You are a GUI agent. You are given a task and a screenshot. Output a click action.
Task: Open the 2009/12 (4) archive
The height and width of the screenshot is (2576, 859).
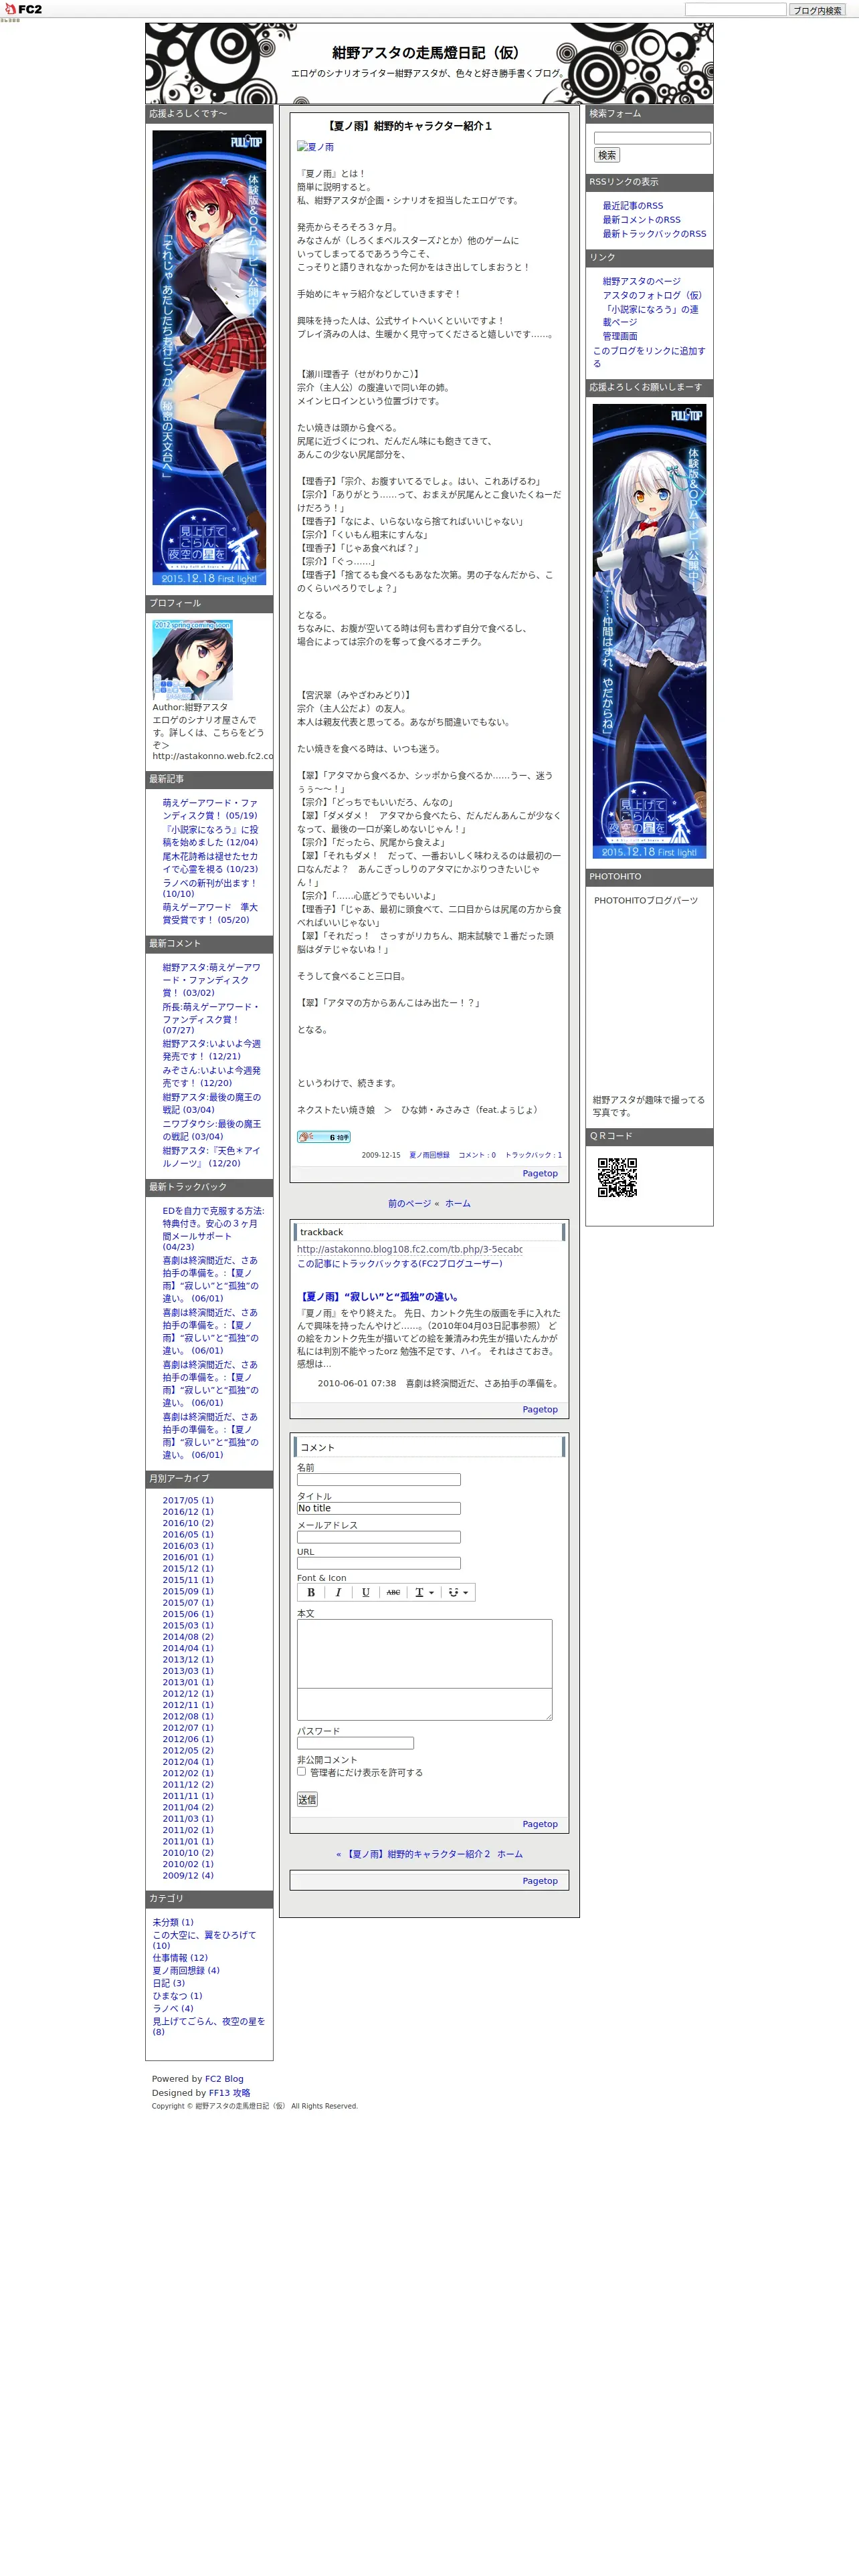[188, 1875]
